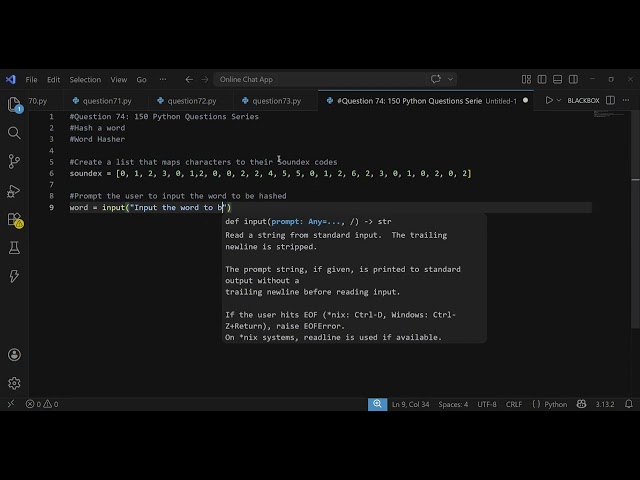Image resolution: width=640 pixels, height=480 pixels.
Task: Open the Manage gear menu
Action: click(x=14, y=383)
